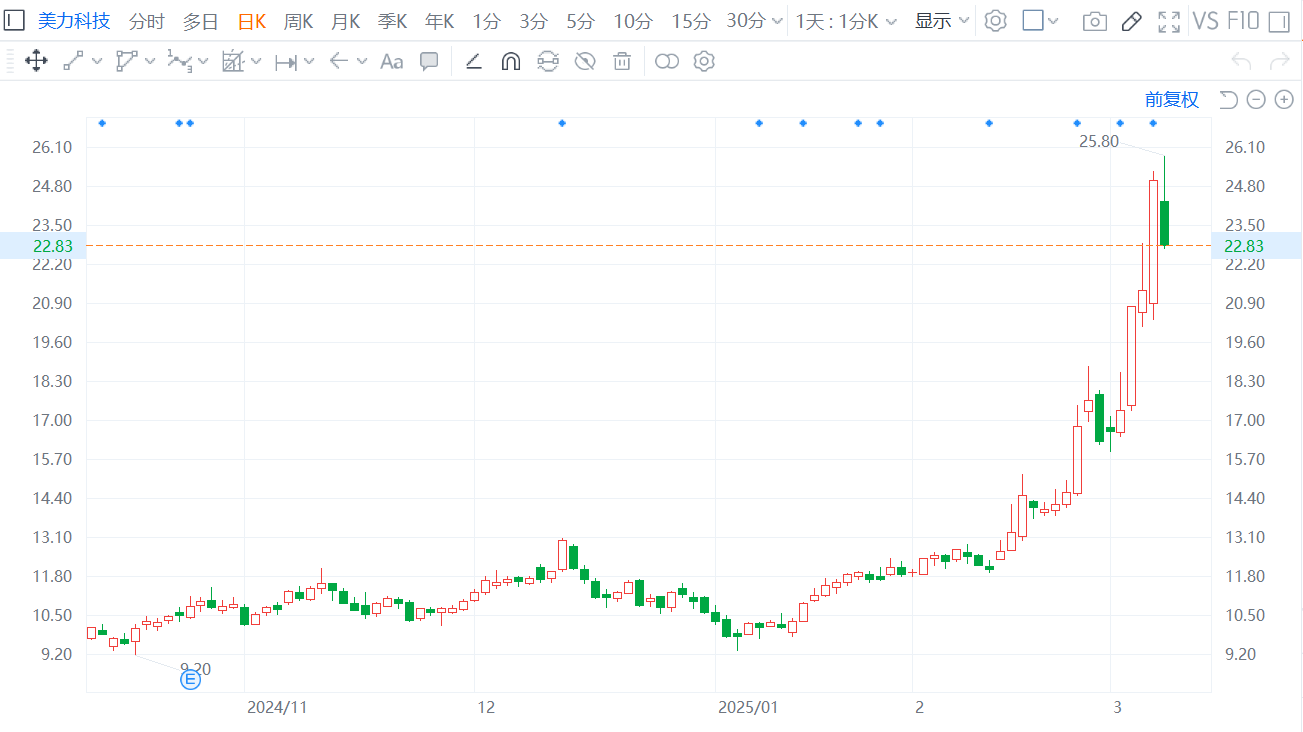
Task: Select the Aa text annotation tool
Action: 391,62
